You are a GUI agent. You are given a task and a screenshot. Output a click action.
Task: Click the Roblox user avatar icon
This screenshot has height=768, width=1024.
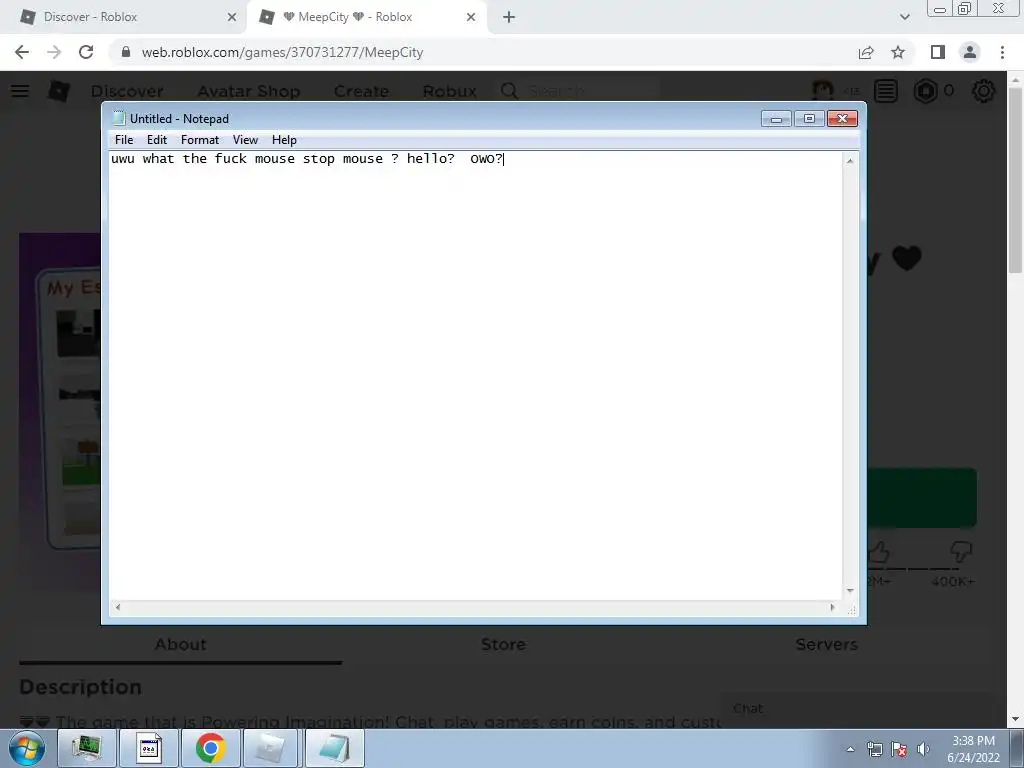pyautogui.click(x=823, y=91)
